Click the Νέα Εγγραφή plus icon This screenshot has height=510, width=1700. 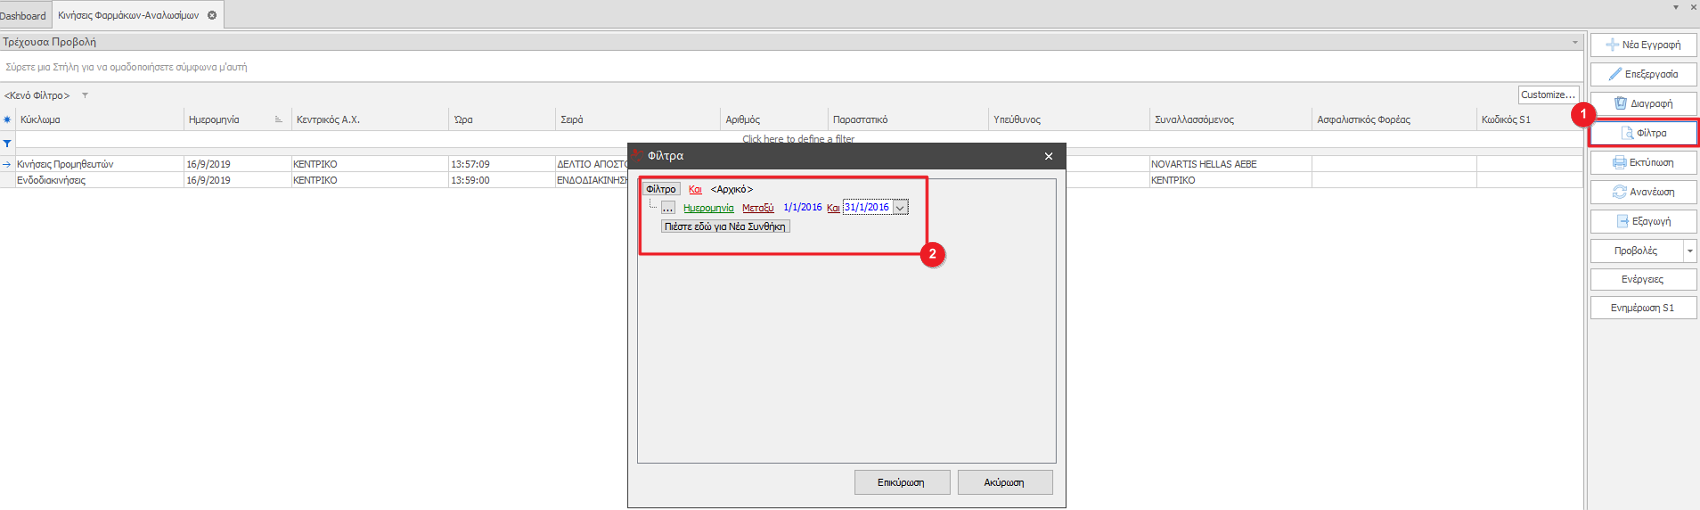pyautogui.click(x=1611, y=45)
